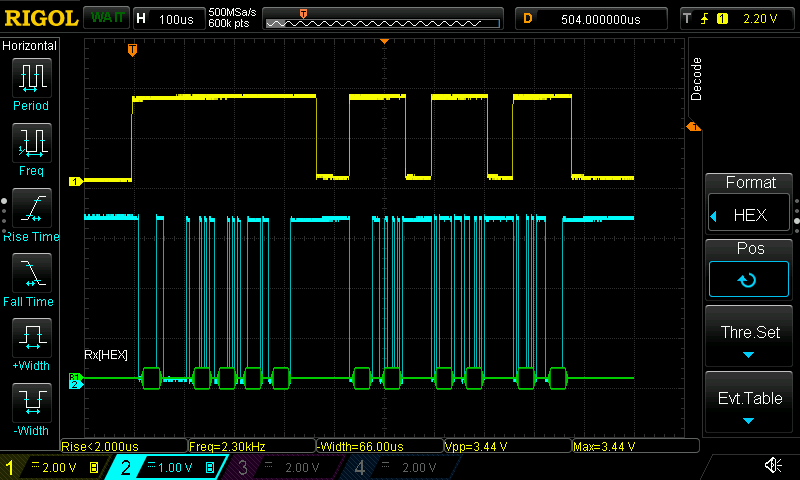The image size is (800, 480).
Task: Click the 500MSa/s sample rate text
Action: tap(232, 13)
